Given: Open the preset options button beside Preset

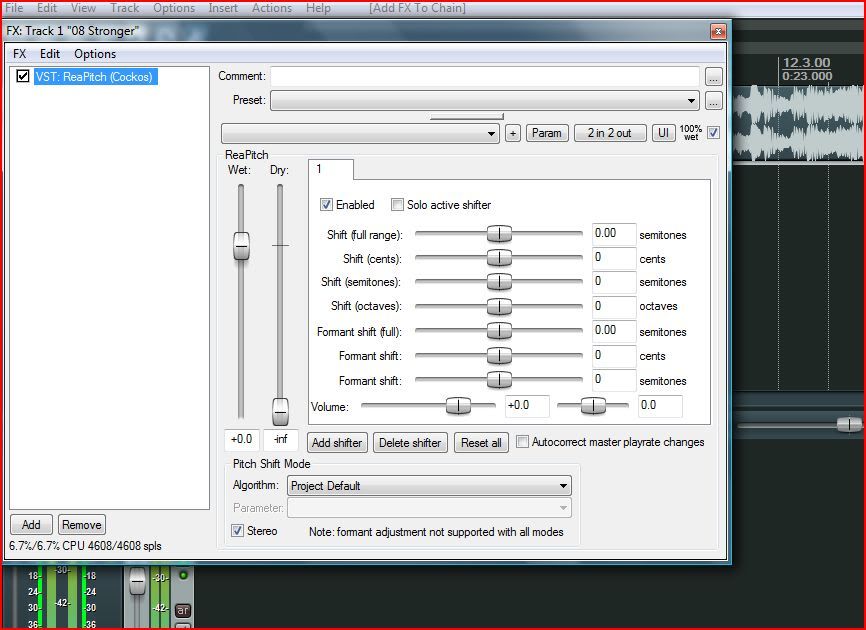Looking at the screenshot, I should 714,101.
